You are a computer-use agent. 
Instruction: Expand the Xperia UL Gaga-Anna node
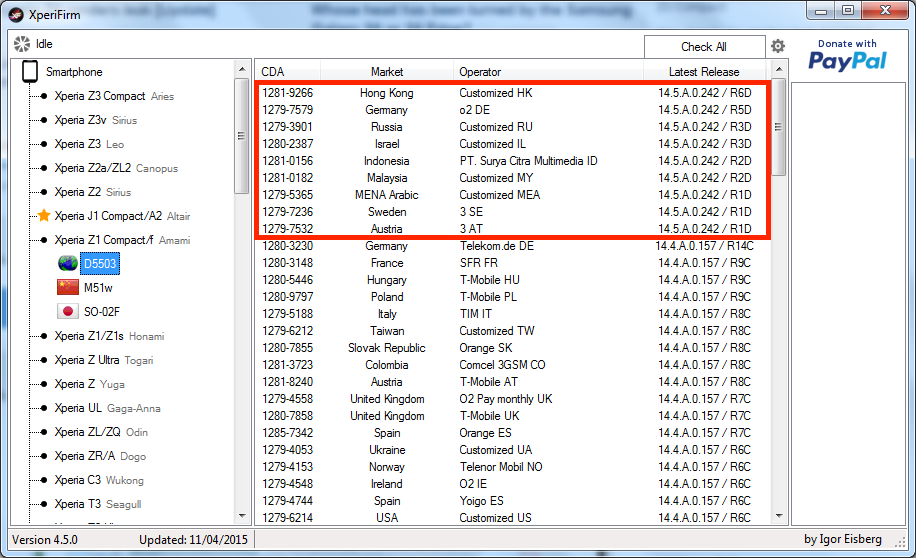tap(44, 408)
